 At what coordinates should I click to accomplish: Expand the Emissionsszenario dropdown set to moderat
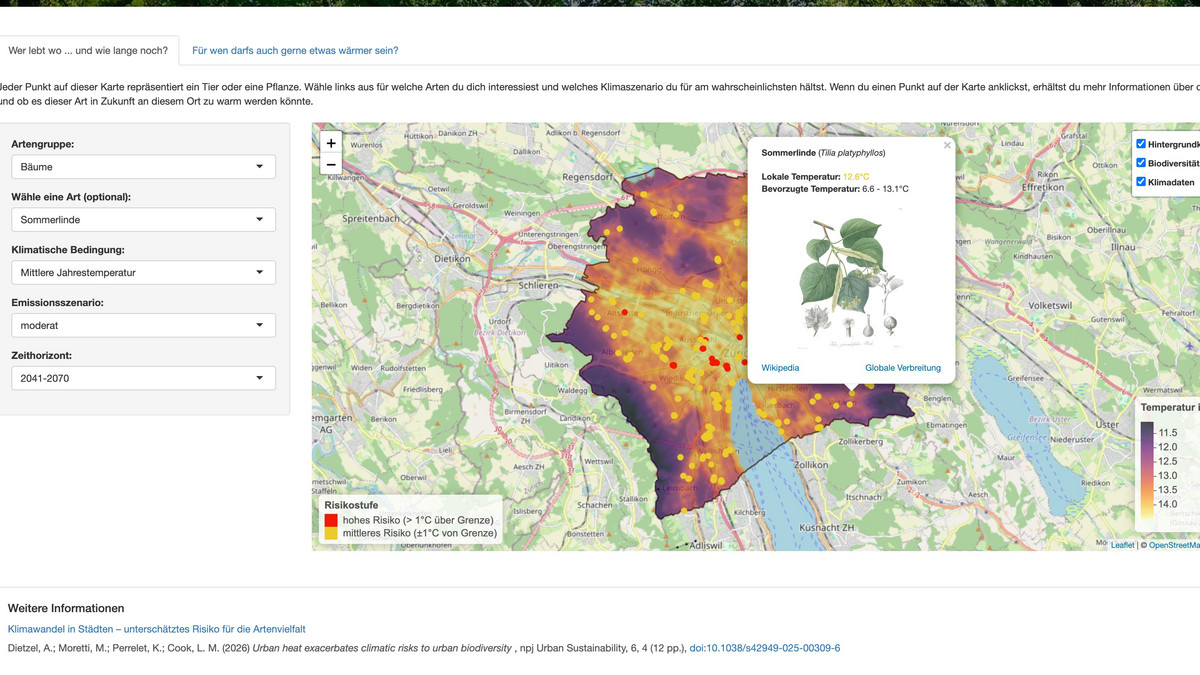pyautogui.click(x=144, y=325)
